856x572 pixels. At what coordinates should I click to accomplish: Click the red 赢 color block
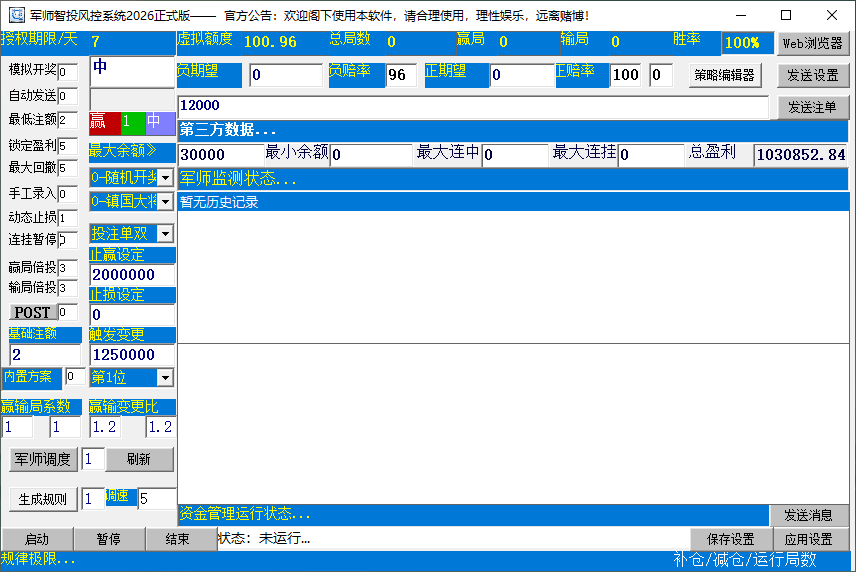[x=105, y=122]
